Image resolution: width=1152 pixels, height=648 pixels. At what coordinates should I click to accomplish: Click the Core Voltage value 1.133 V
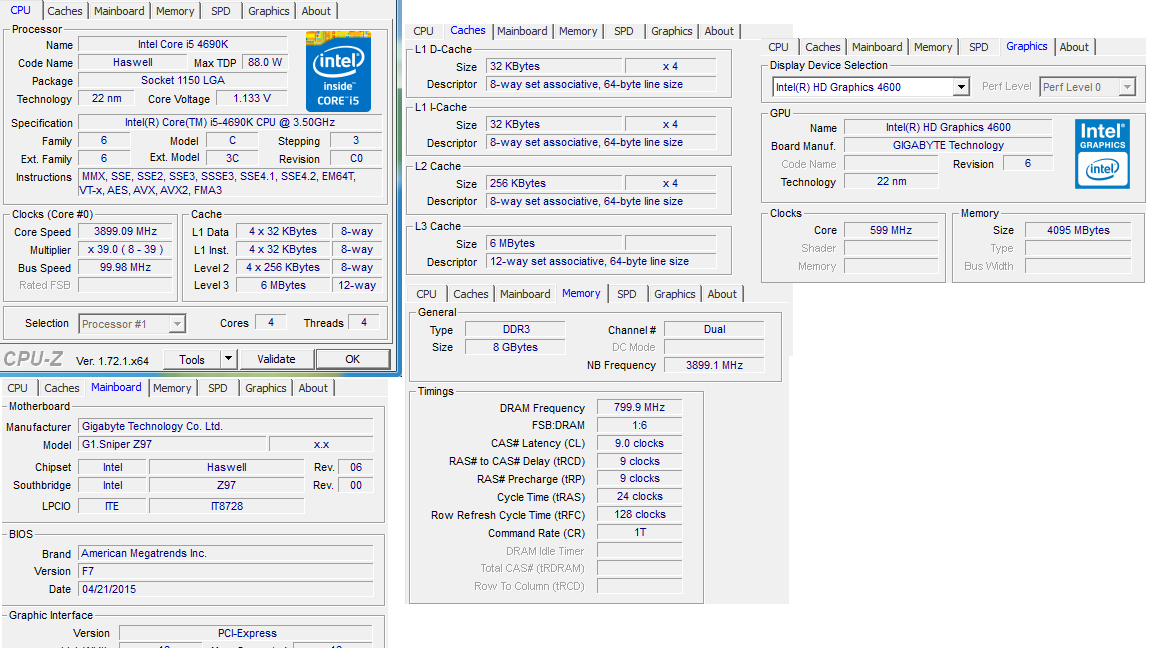pos(252,98)
